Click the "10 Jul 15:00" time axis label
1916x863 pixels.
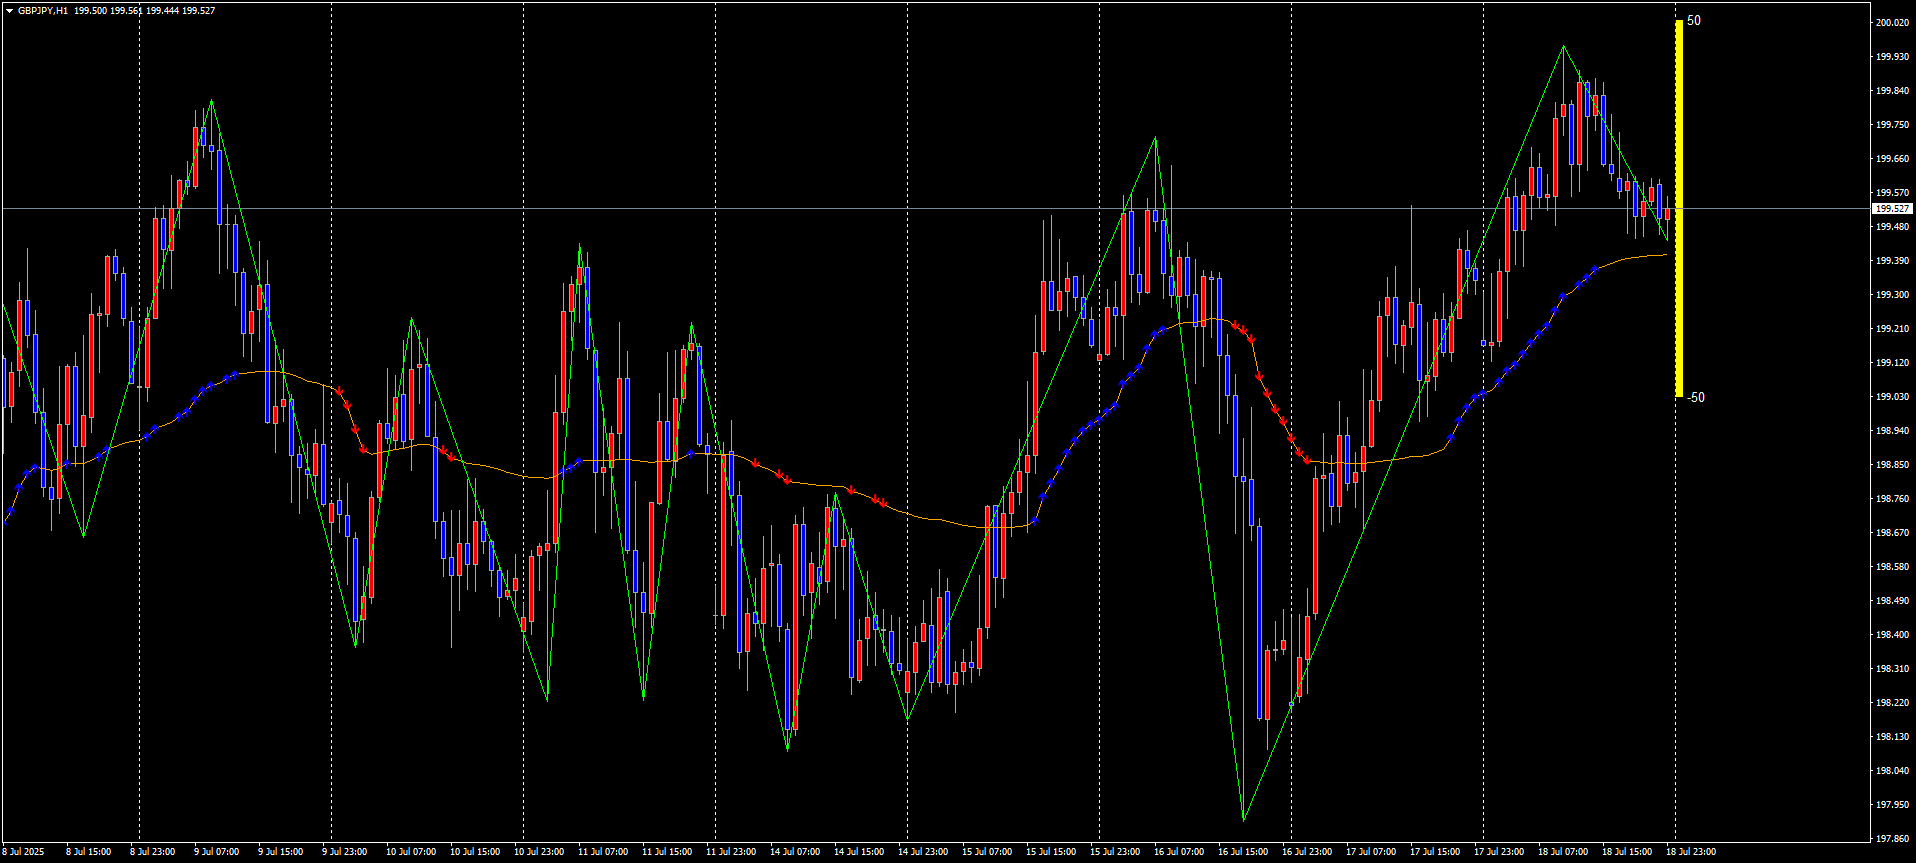[x=475, y=852]
